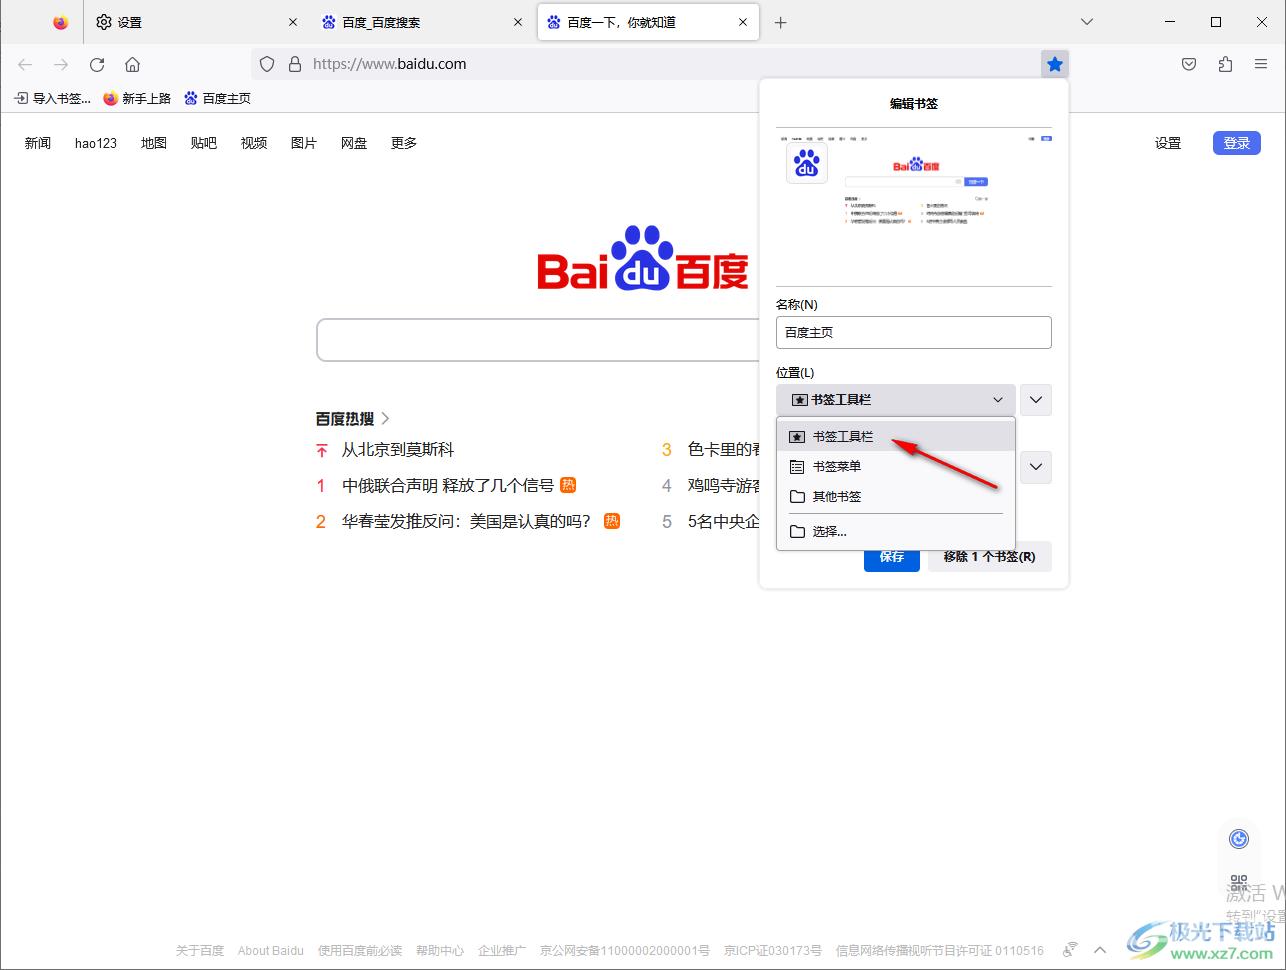The image size is (1286, 970).
Task: Open the 设置 link at page top right
Action: point(1168,143)
